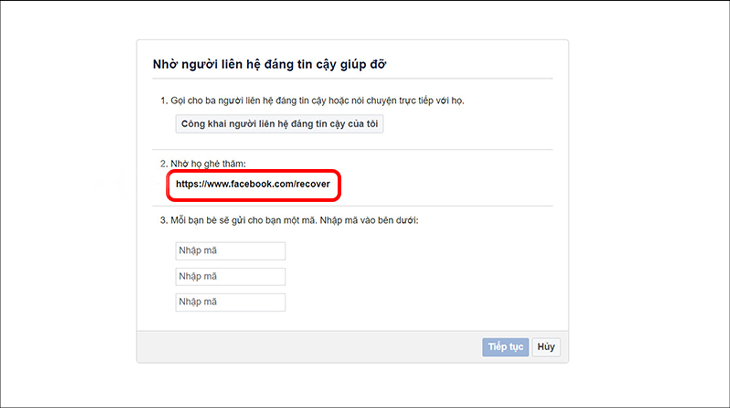The height and width of the screenshot is (408, 730).
Task: Click 'Công khai người liên hệ đáng tin cậy của tôi' button
Action: (x=279, y=124)
